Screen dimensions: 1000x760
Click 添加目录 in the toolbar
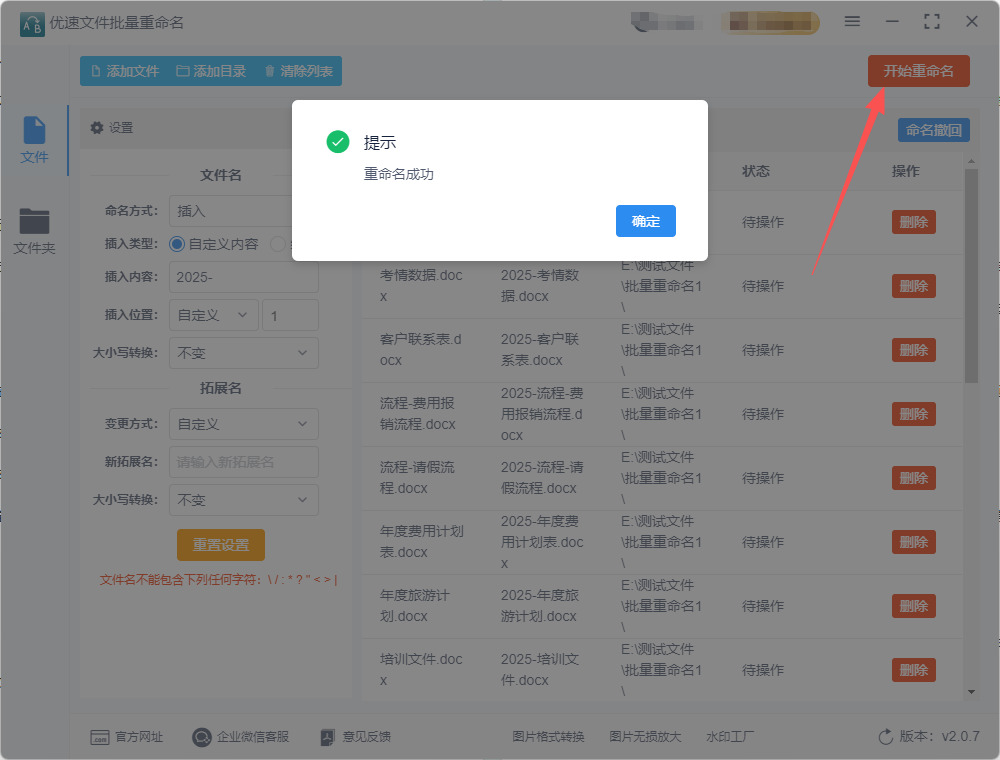(211, 71)
